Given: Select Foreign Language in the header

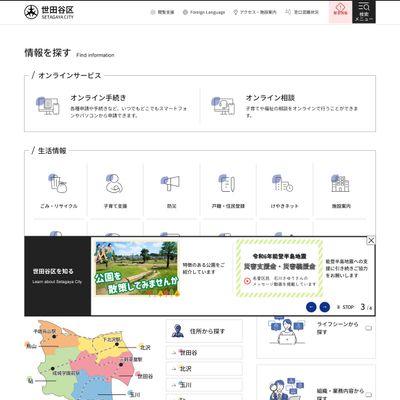Looking at the screenshot, I should (x=204, y=12).
